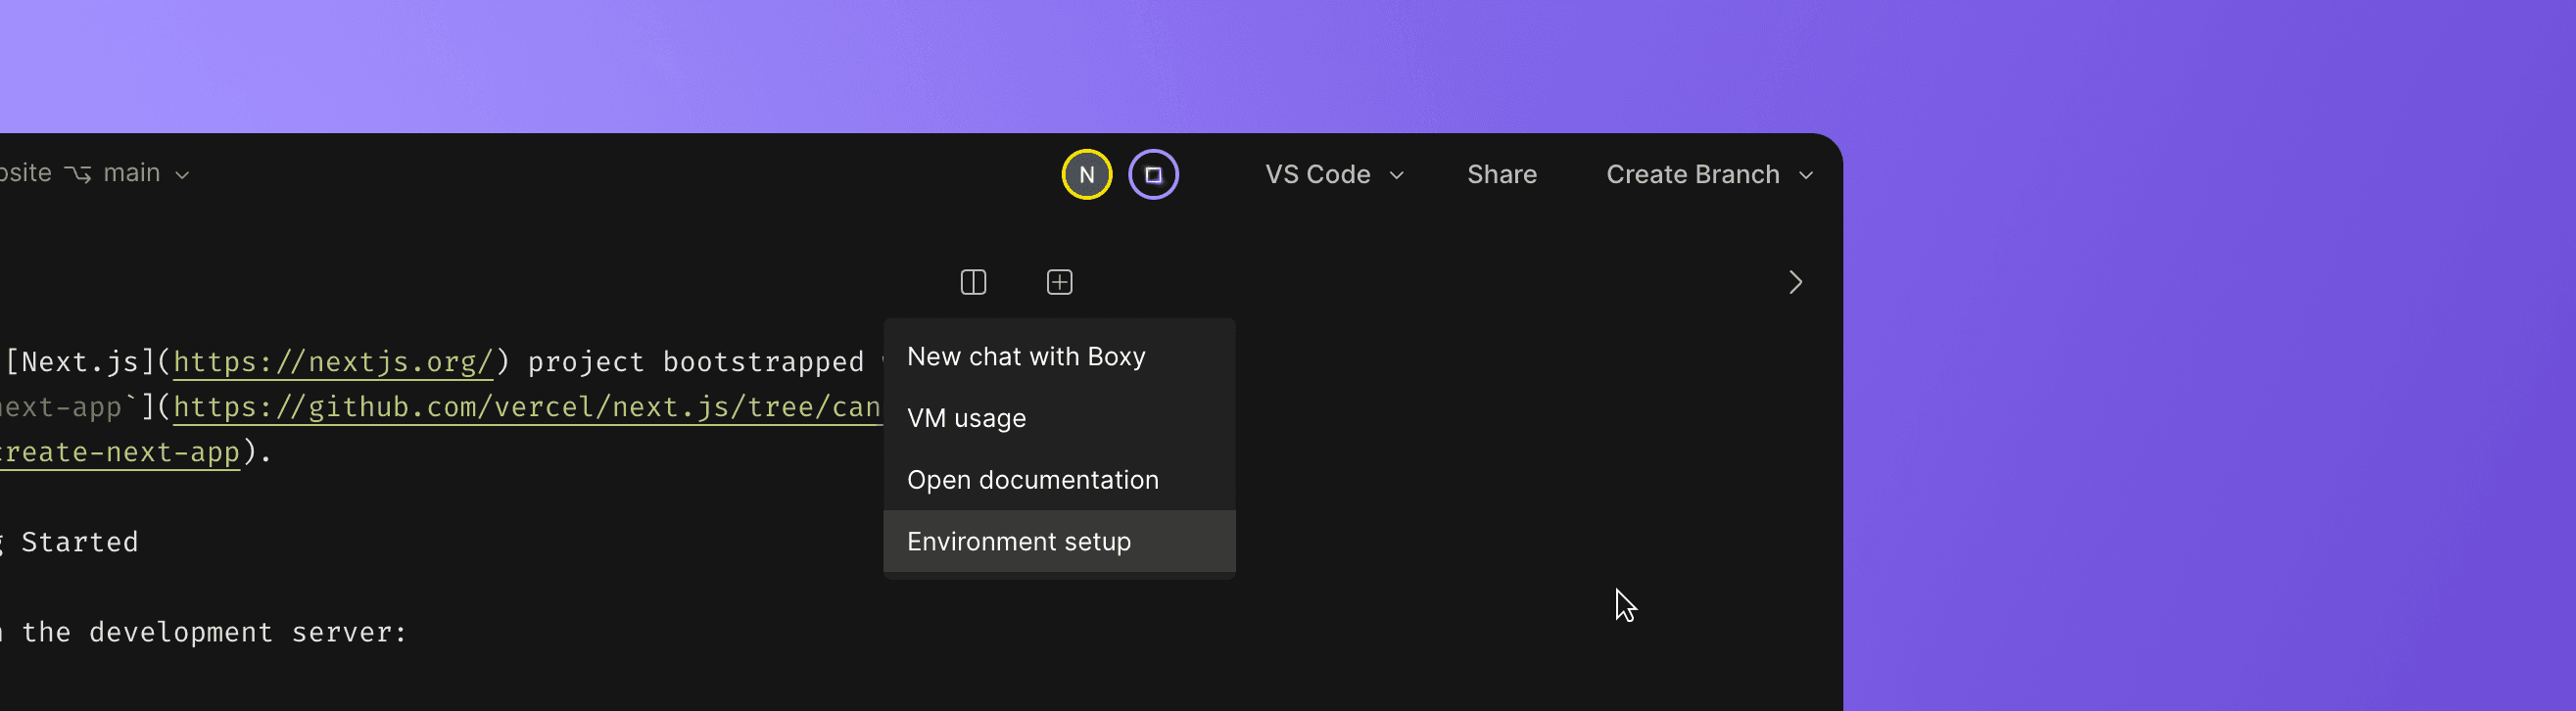2576x711 pixels.
Task: Select New chat with Boxy
Action: click(1025, 357)
